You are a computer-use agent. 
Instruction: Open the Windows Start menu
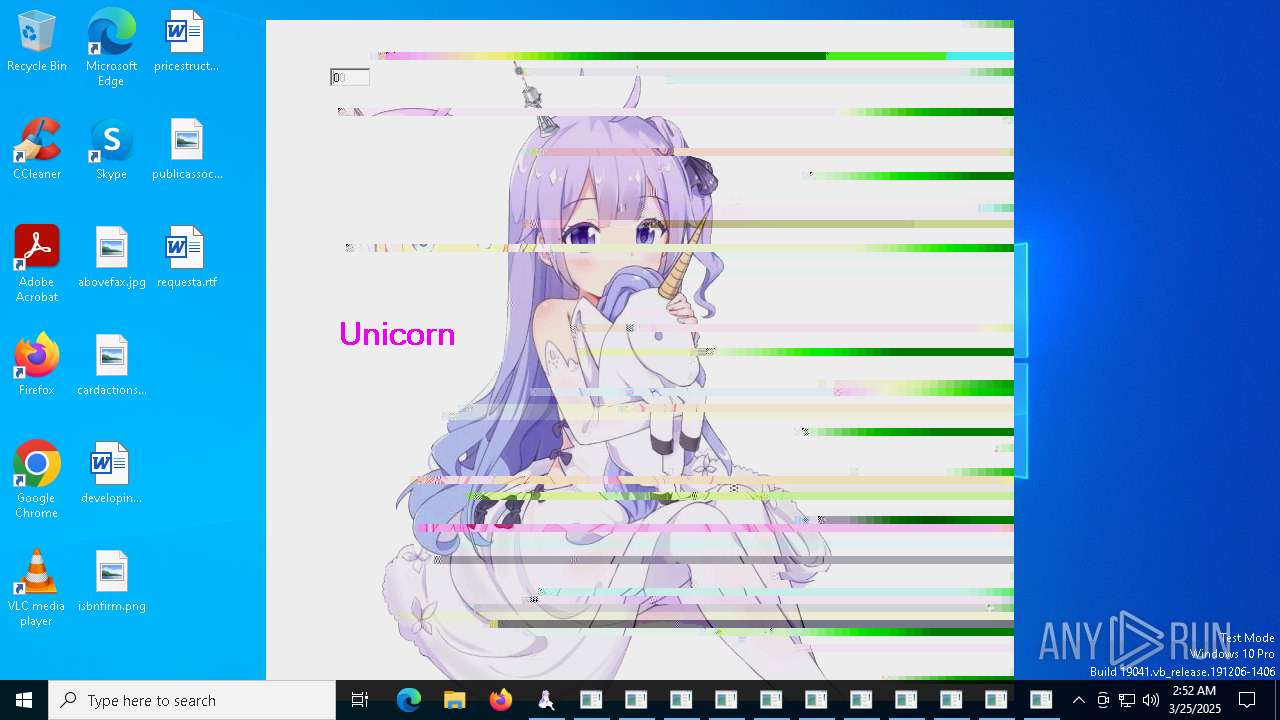click(24, 700)
